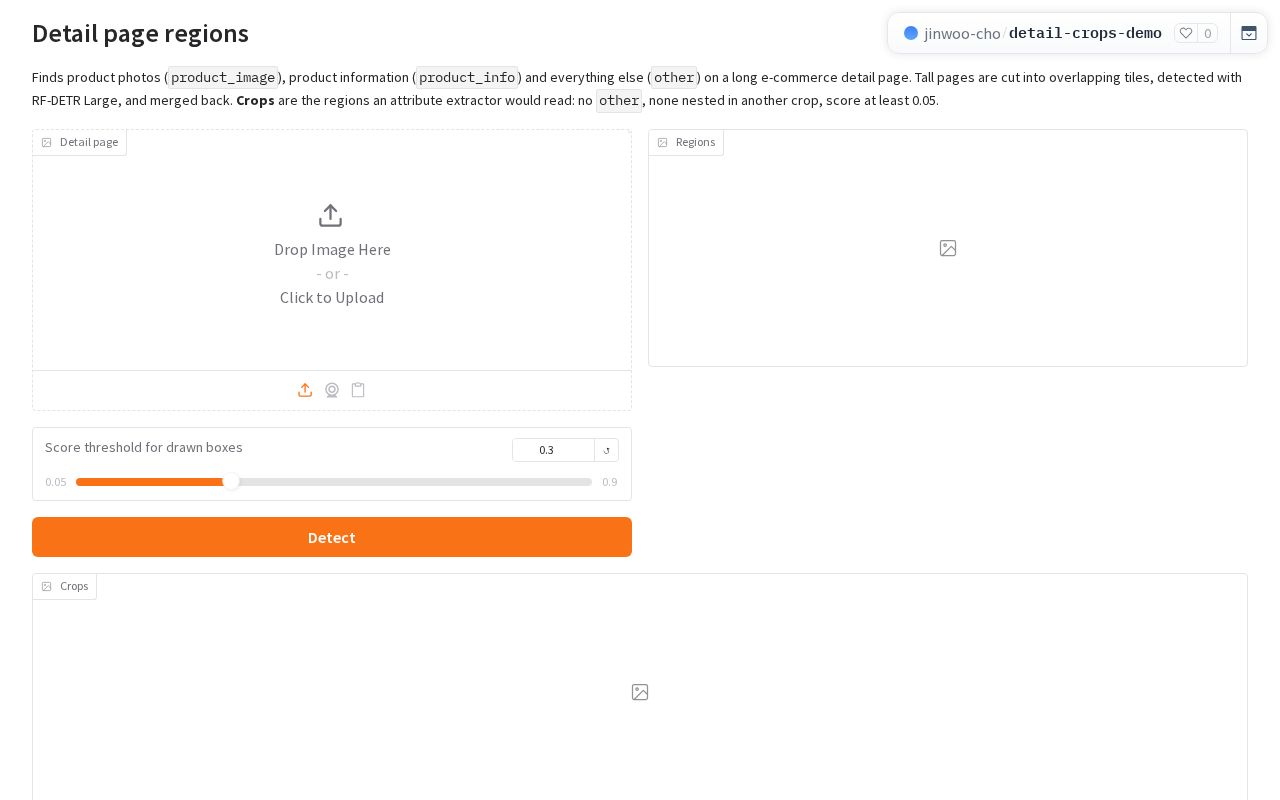Select the clipboard paste source icon
Viewport: 1280px width, 800px height.
click(x=358, y=390)
